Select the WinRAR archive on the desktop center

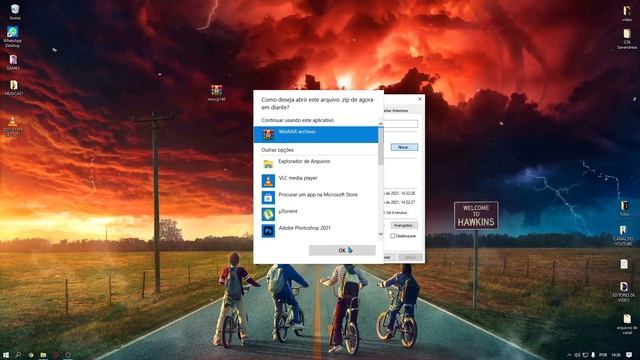coord(216,93)
